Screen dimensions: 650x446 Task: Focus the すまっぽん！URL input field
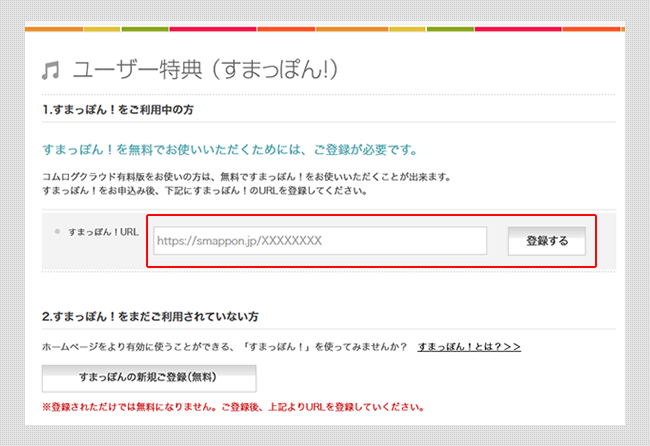coord(320,241)
